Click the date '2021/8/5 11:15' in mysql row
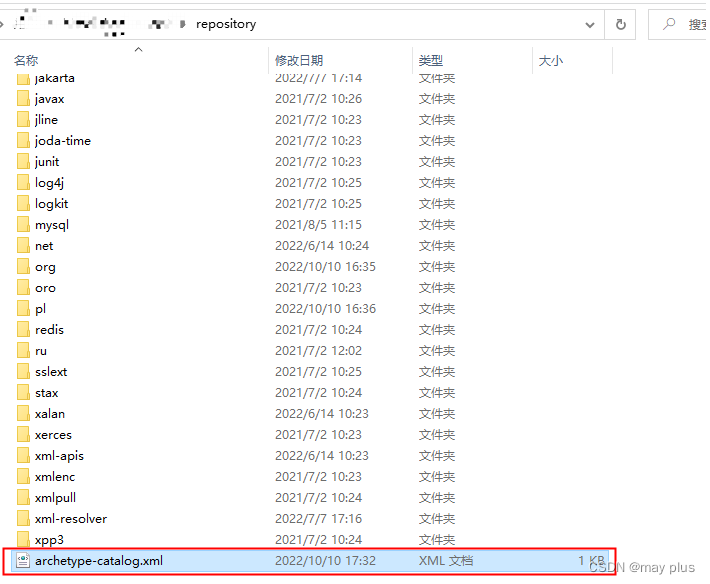This screenshot has height=584, width=710. coord(318,225)
